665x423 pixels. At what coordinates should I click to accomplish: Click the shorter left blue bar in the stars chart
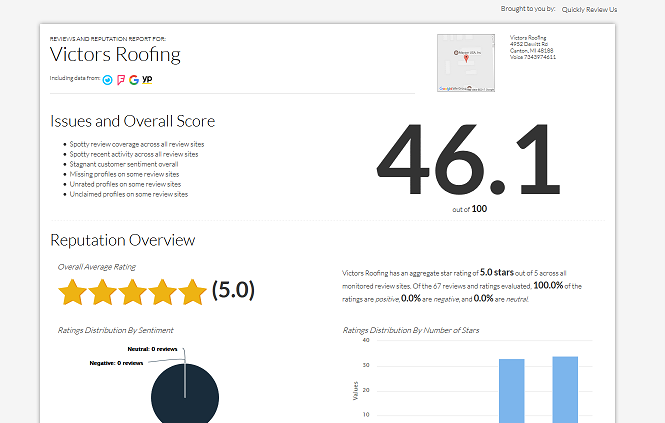pos(511,391)
